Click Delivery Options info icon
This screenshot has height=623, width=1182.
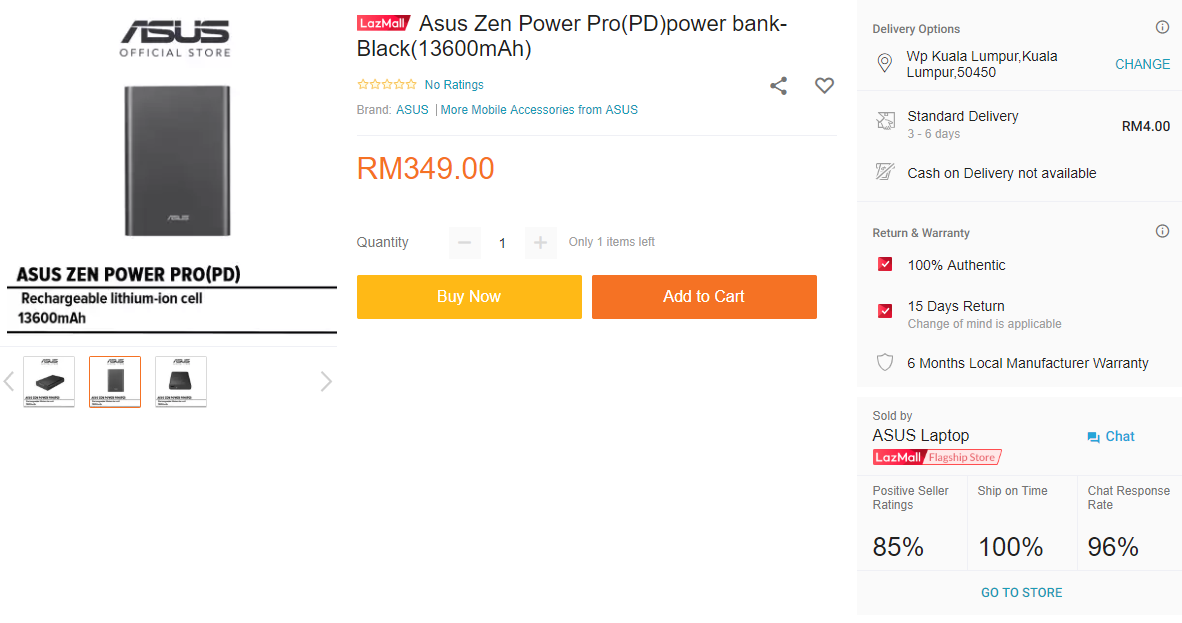pyautogui.click(x=1162, y=28)
